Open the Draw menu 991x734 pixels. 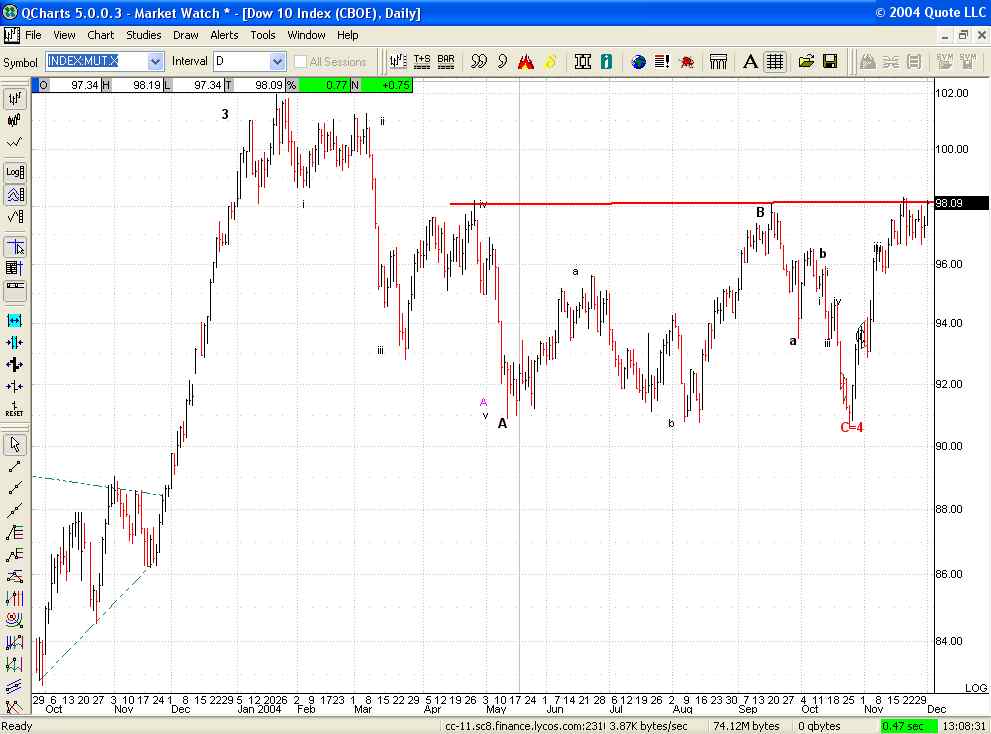[x=185, y=35]
